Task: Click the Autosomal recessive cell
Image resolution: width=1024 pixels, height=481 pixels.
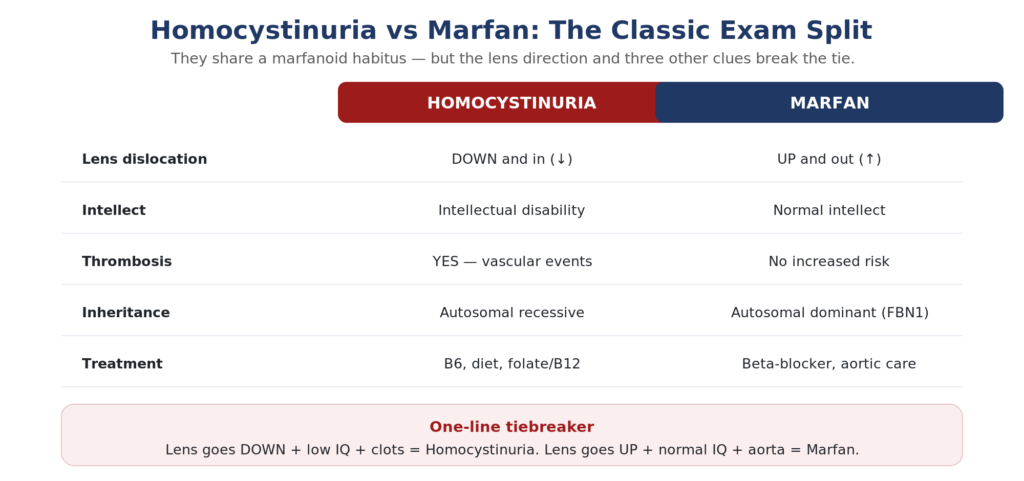Action: [512, 313]
